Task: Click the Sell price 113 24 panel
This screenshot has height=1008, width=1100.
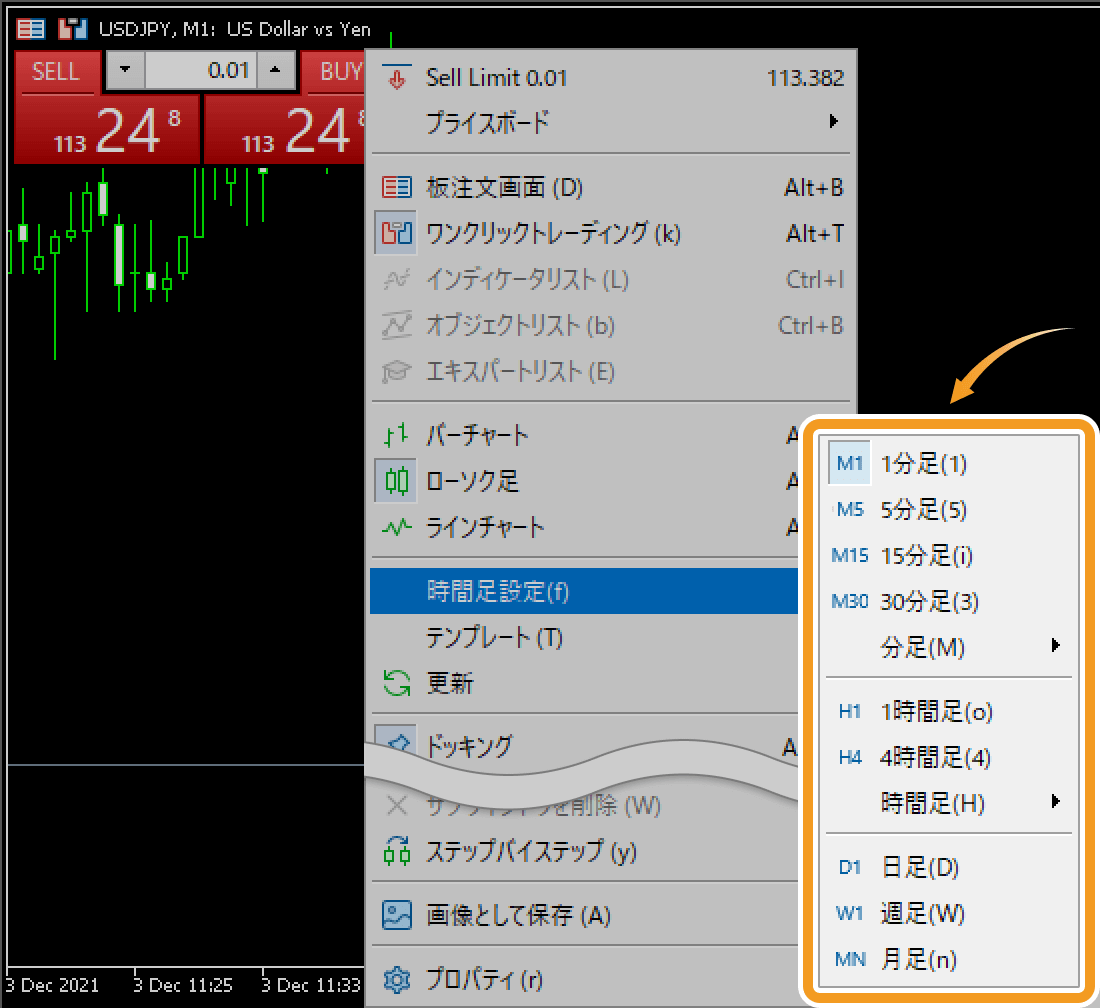Action: (x=107, y=129)
